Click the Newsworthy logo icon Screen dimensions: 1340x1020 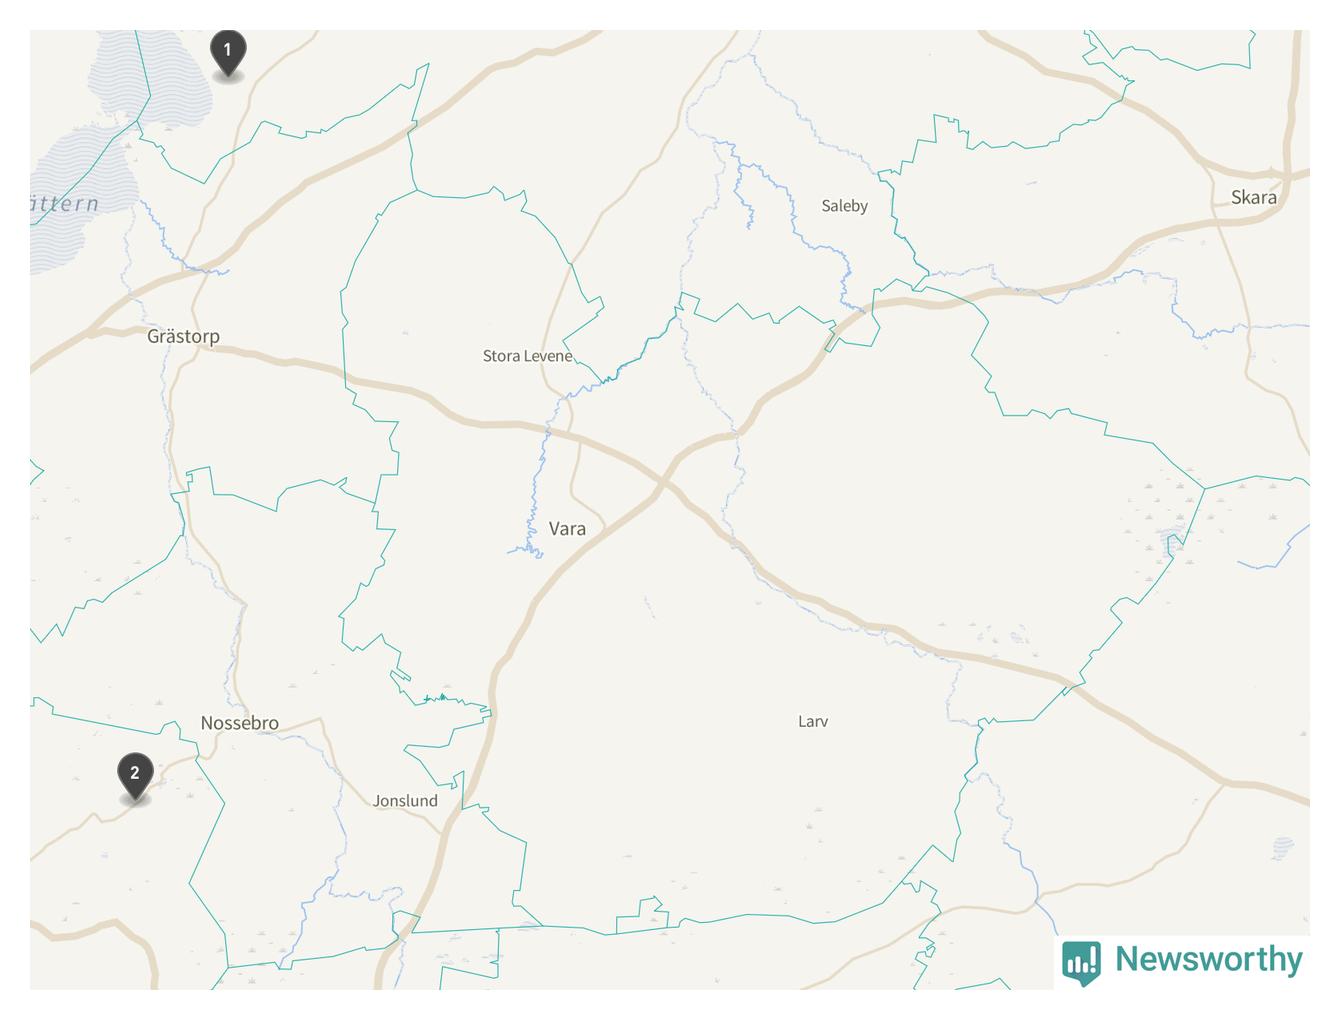pyautogui.click(x=1081, y=962)
